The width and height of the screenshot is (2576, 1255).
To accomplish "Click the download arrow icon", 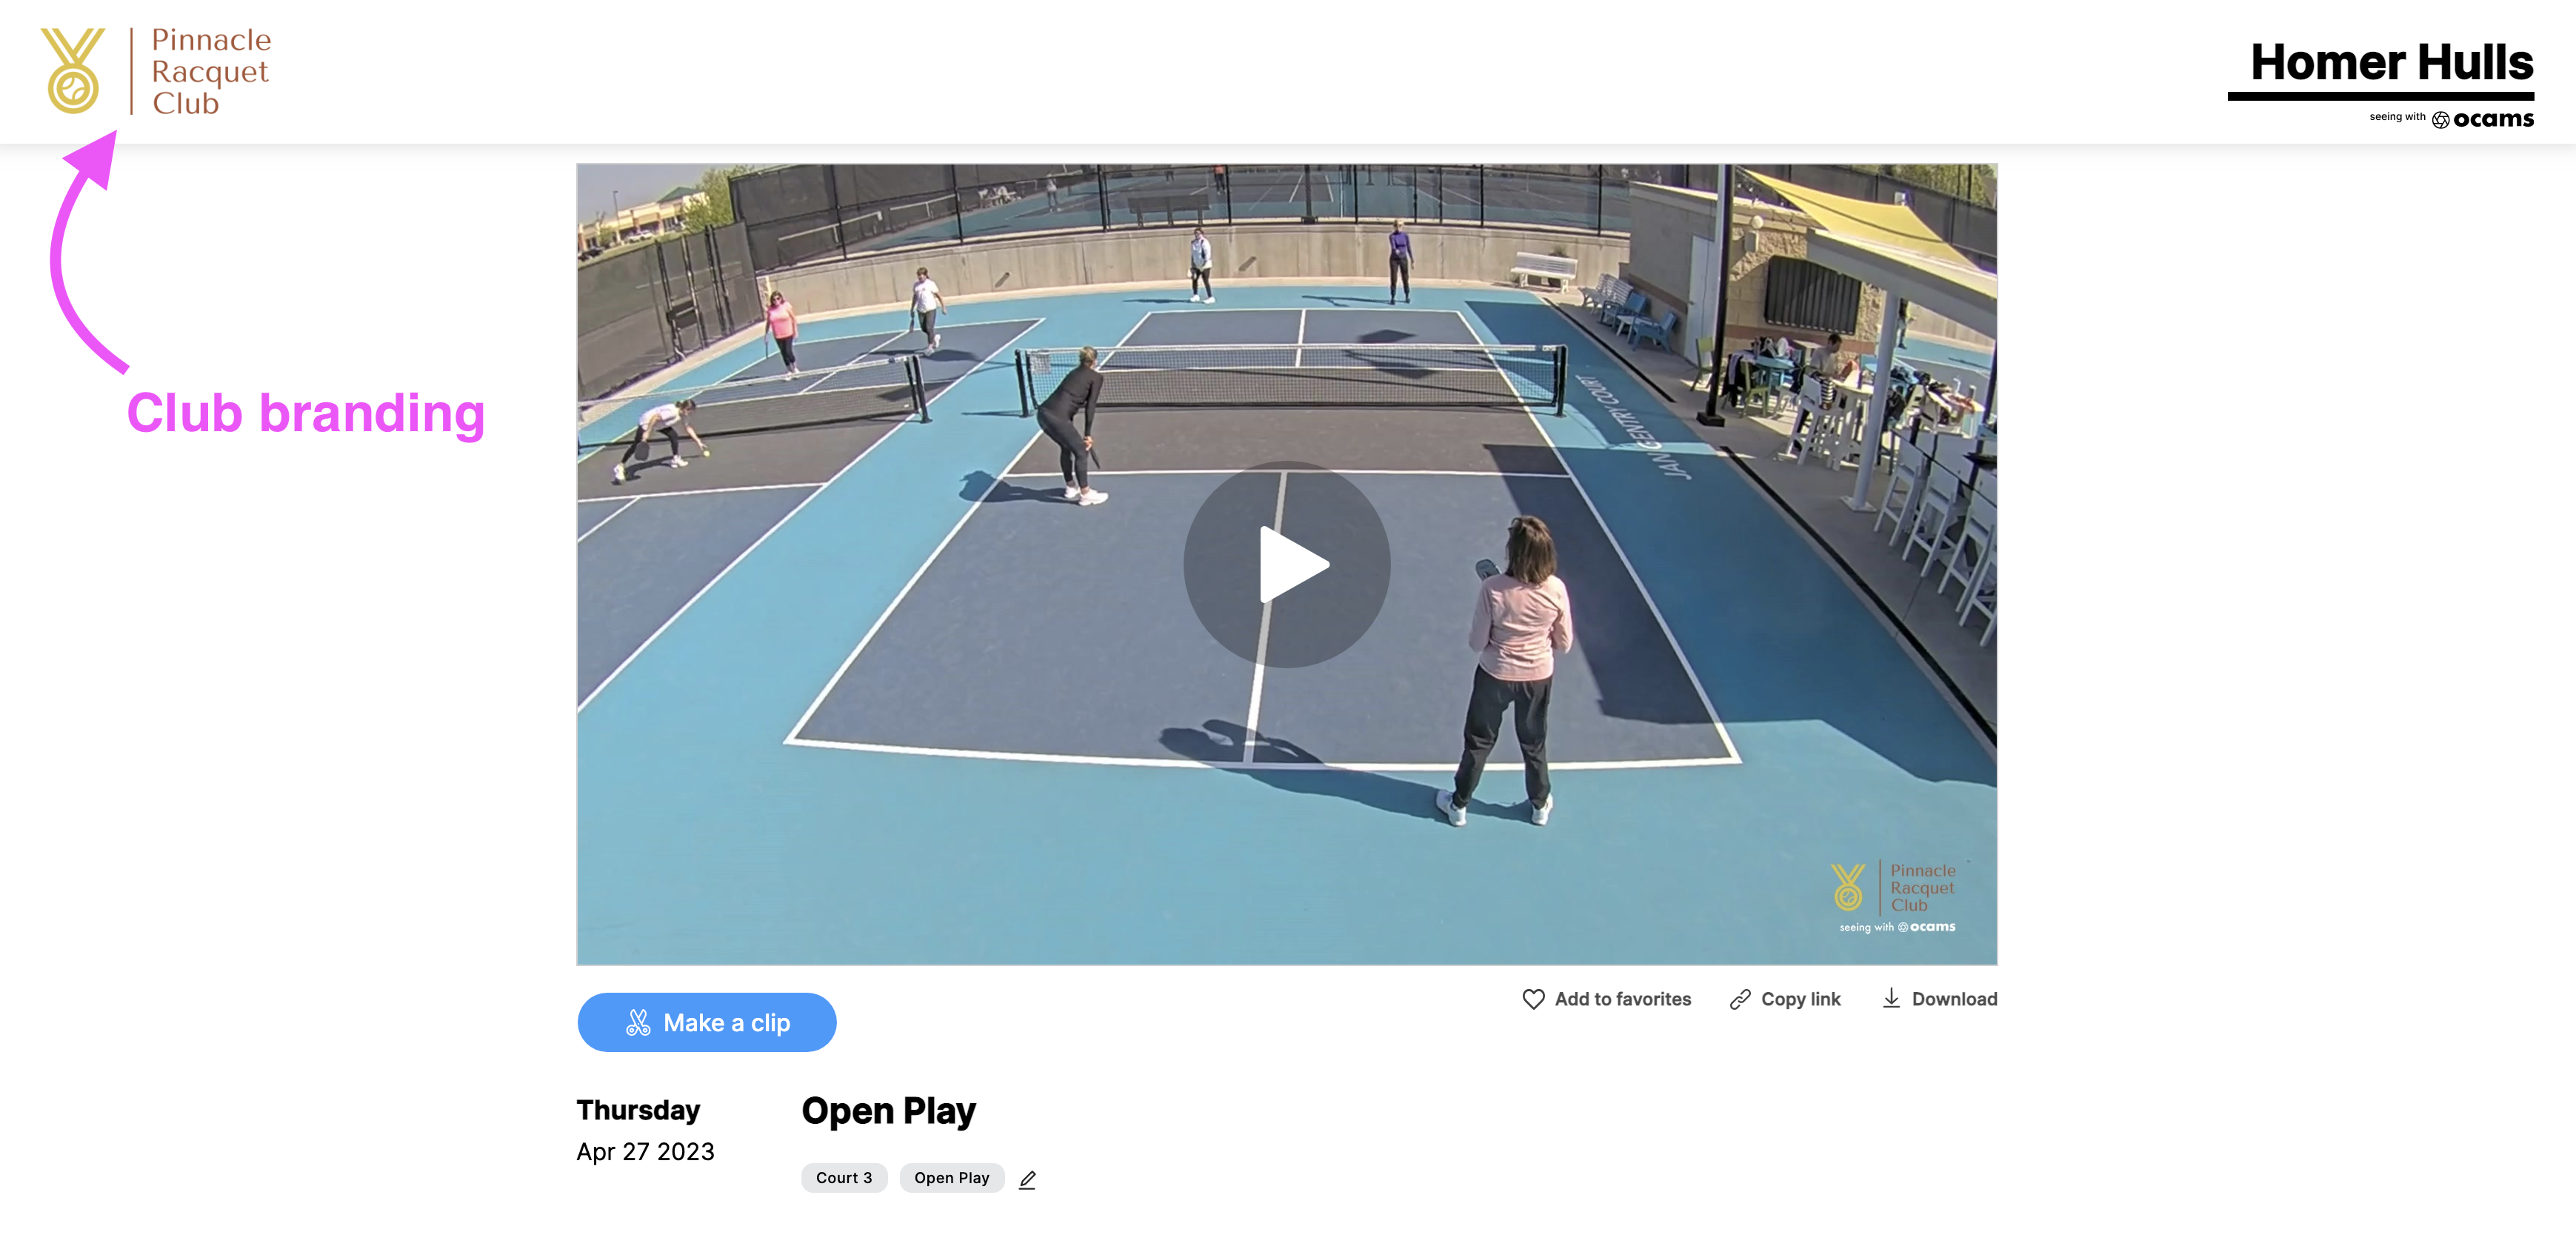I will (x=1891, y=998).
